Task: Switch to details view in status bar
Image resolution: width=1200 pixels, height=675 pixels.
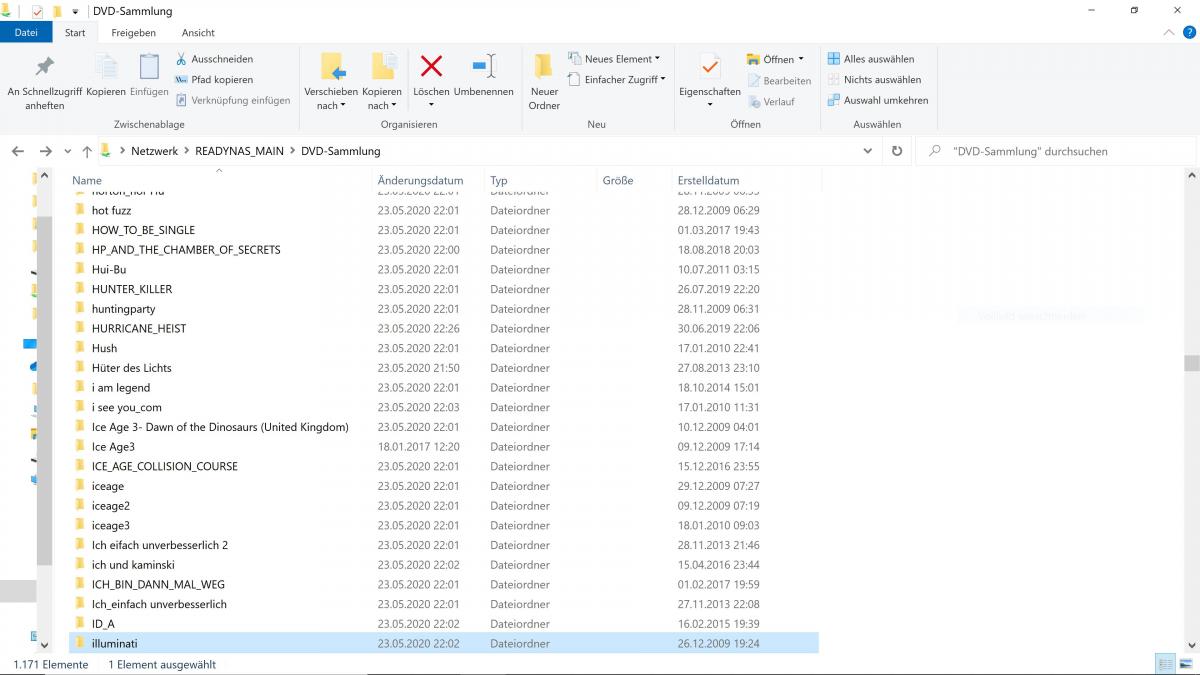Action: pos(1164,664)
